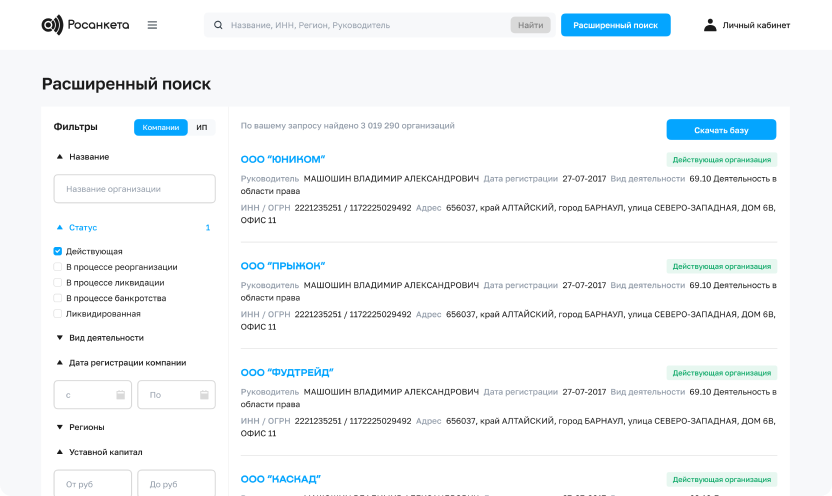Image resolution: width=832 pixels, height=496 pixels.
Task: Click the search magnifier icon
Action: [217, 25]
